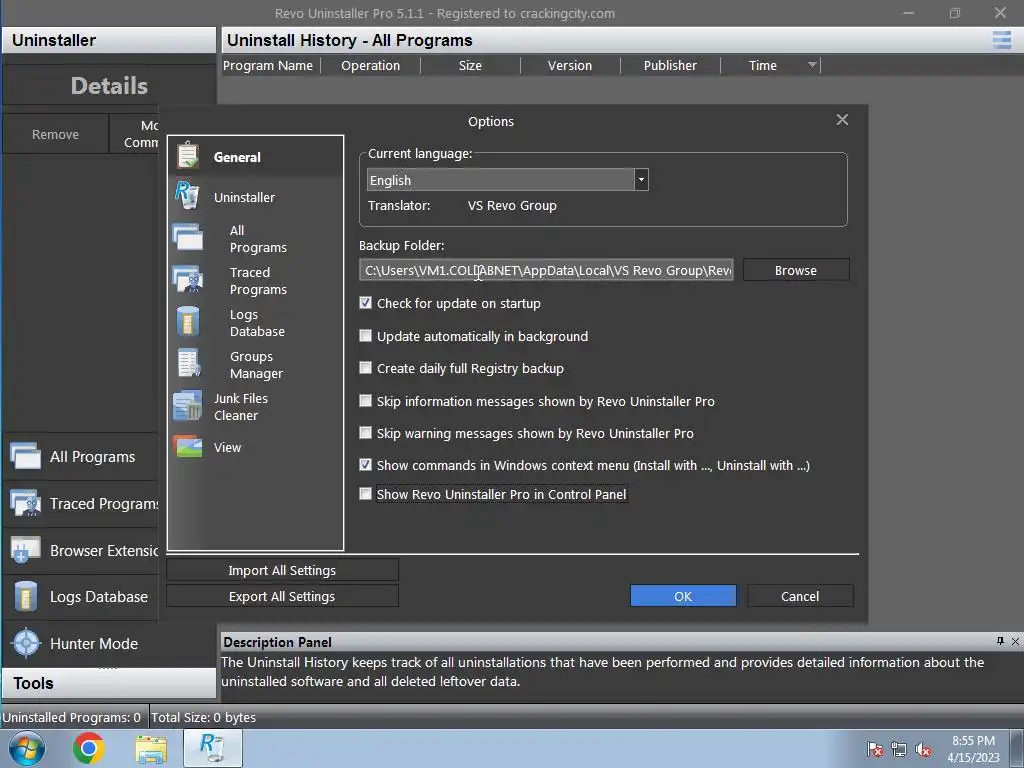The image size is (1024, 768).
Task: Click network tray icon
Action: pyautogui.click(x=899, y=750)
